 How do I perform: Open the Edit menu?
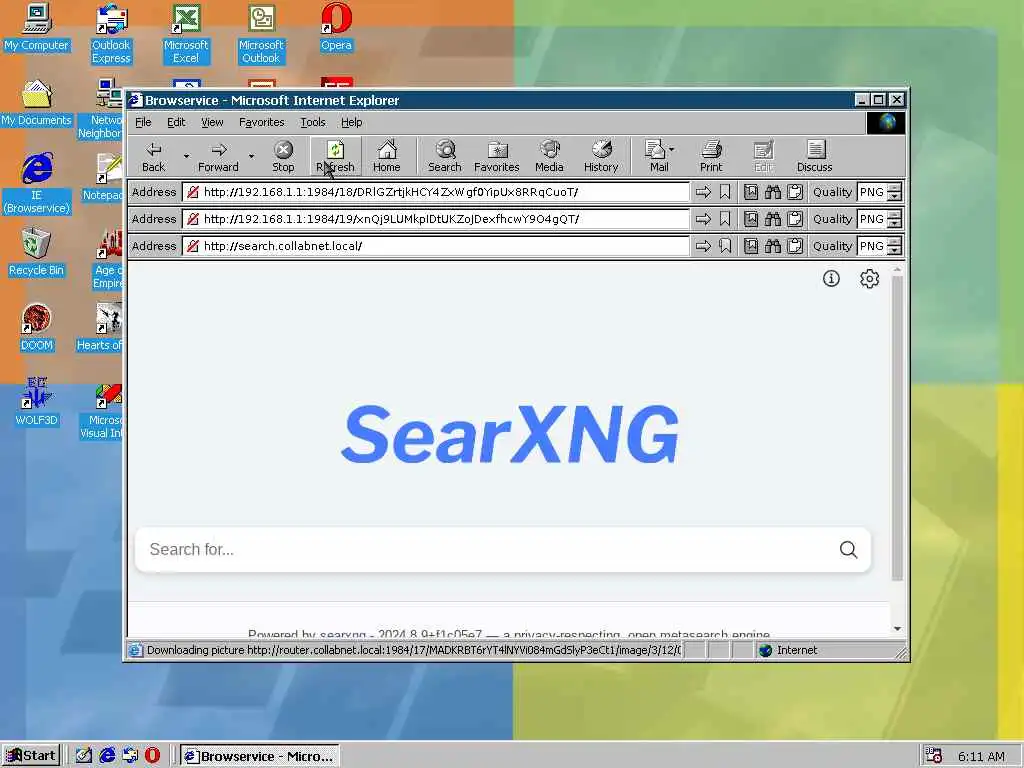point(176,122)
